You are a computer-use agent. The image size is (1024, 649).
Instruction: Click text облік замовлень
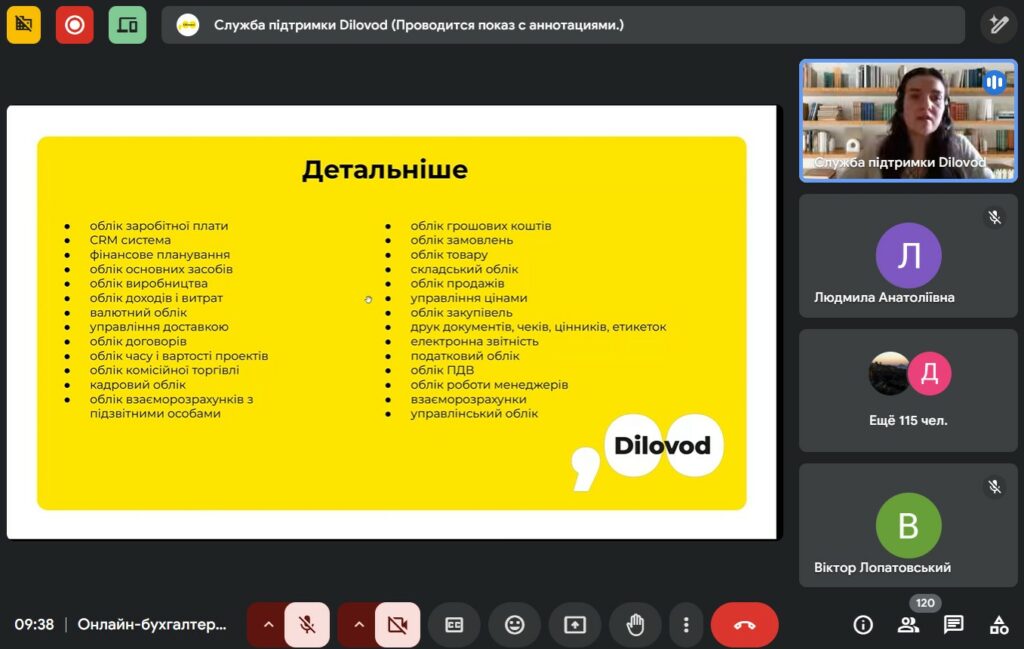coord(462,240)
